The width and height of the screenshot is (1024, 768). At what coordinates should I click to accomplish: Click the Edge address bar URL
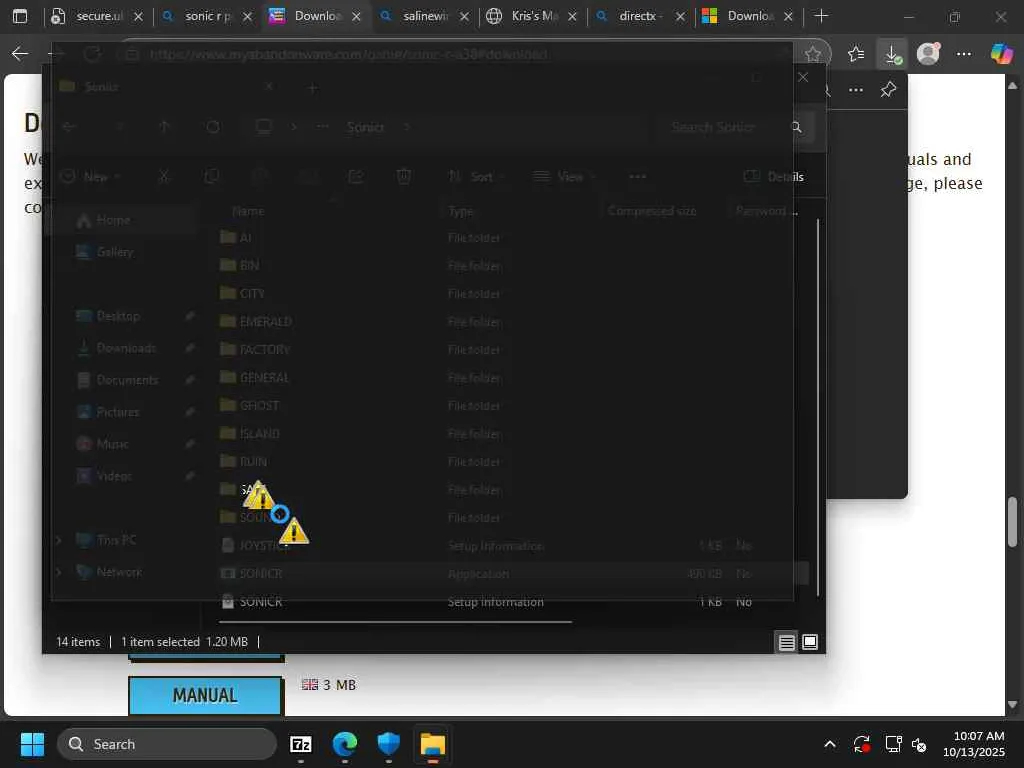click(349, 54)
